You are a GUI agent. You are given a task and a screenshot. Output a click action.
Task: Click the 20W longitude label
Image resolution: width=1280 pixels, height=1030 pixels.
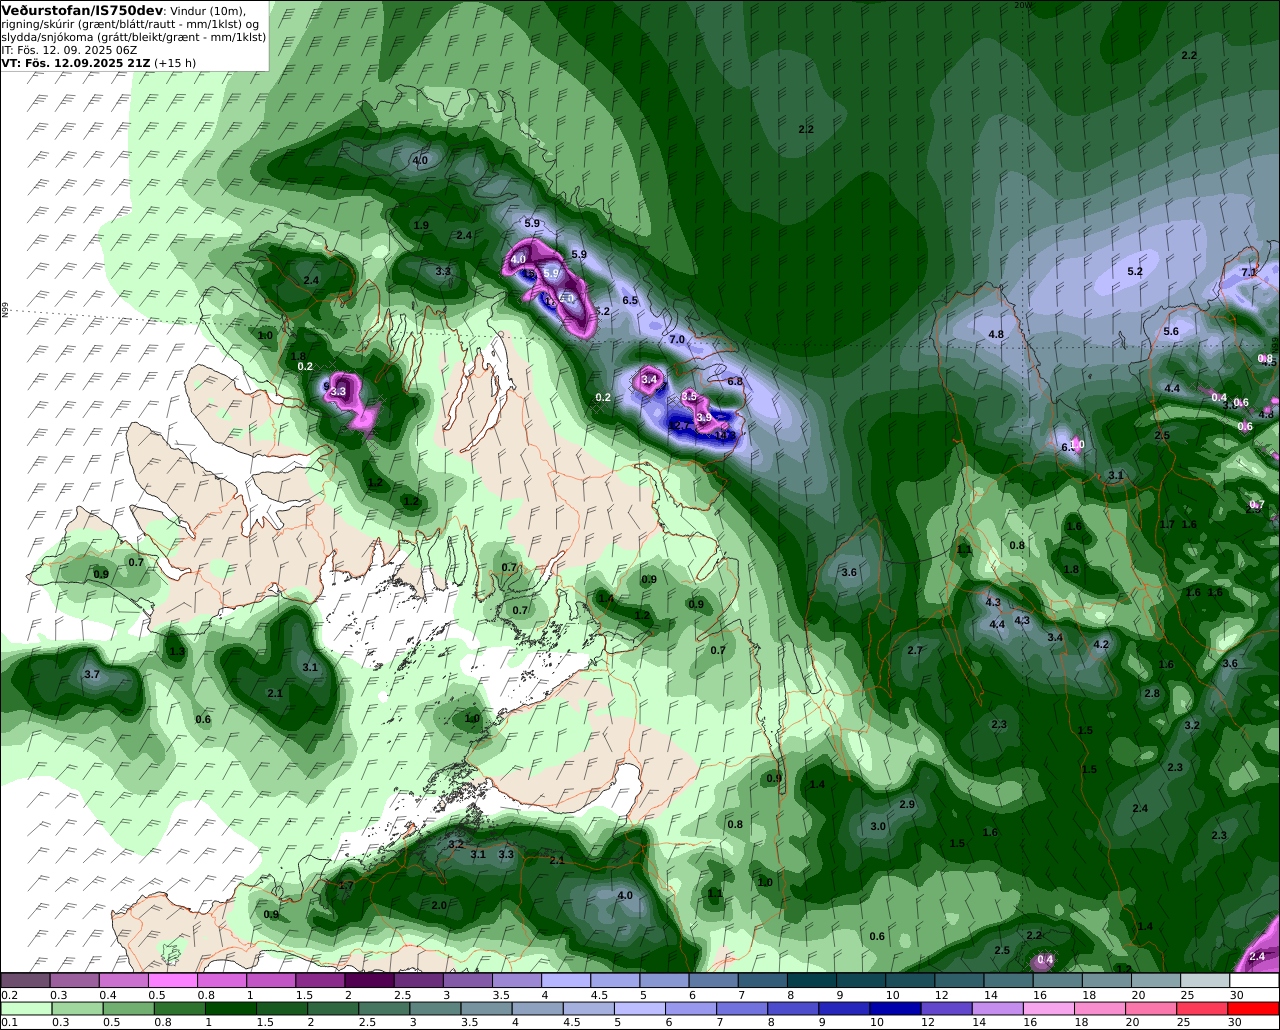pyautogui.click(x=1022, y=5)
